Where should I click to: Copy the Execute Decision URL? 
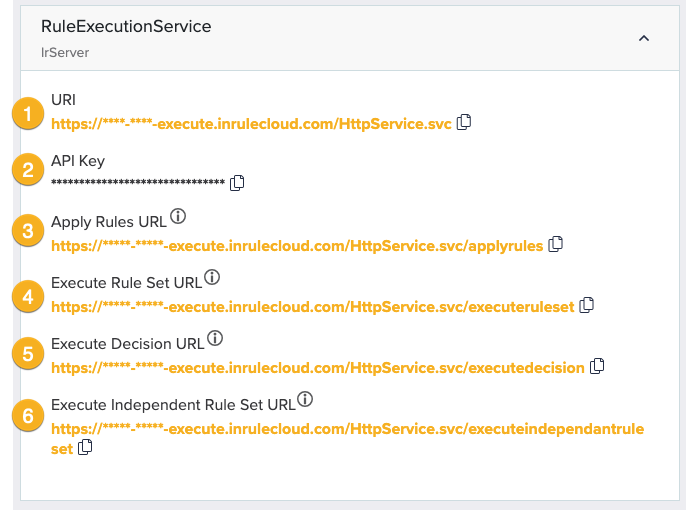pyautogui.click(x=597, y=366)
